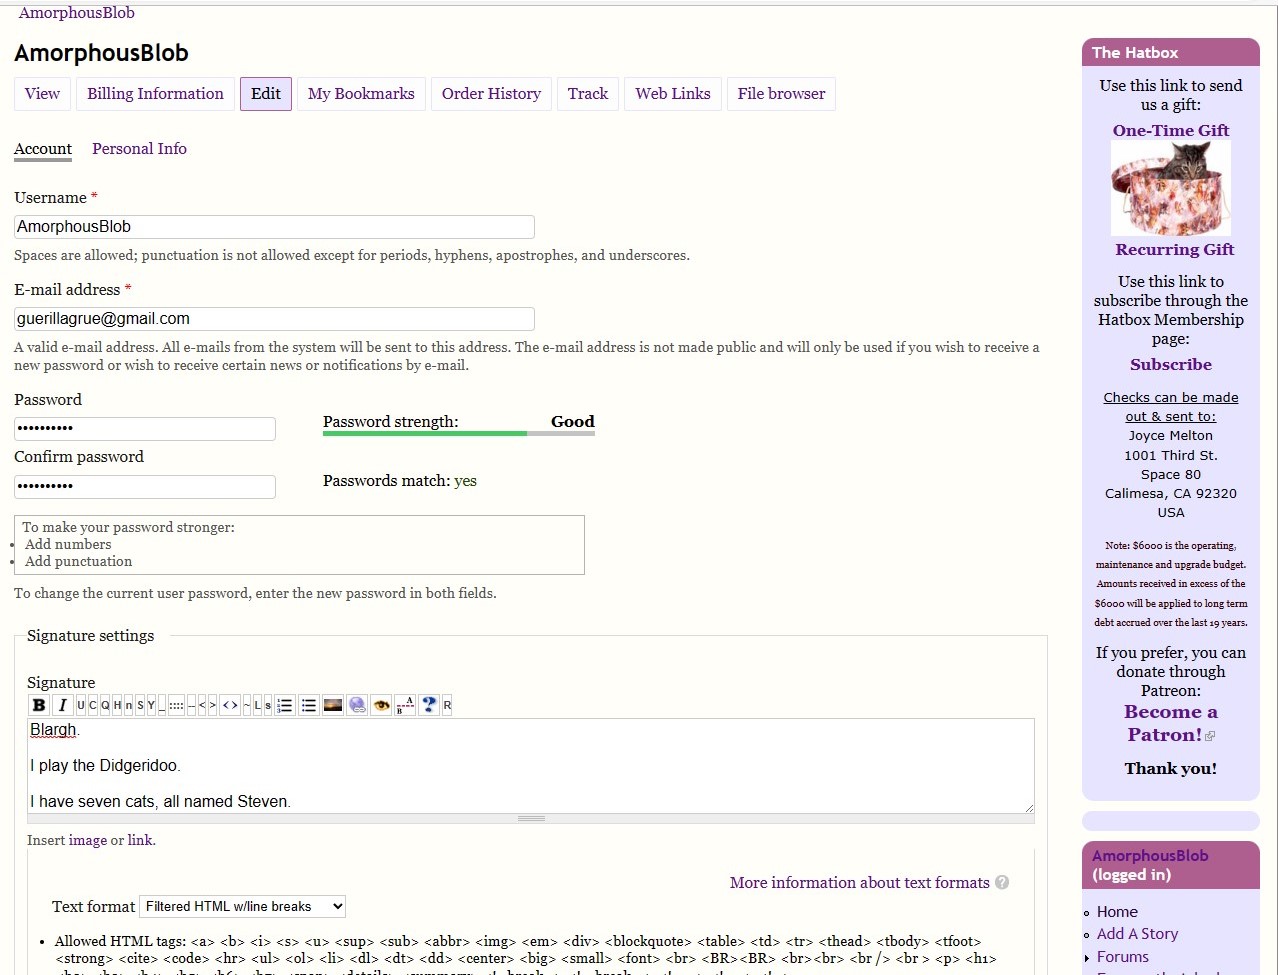Image resolution: width=1278 pixels, height=975 pixels.
Task: Open the Billing Information tab
Action: pyautogui.click(x=155, y=94)
